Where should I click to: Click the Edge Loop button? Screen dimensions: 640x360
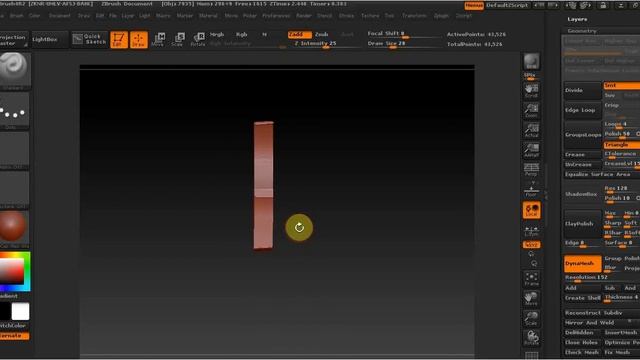tap(582, 110)
